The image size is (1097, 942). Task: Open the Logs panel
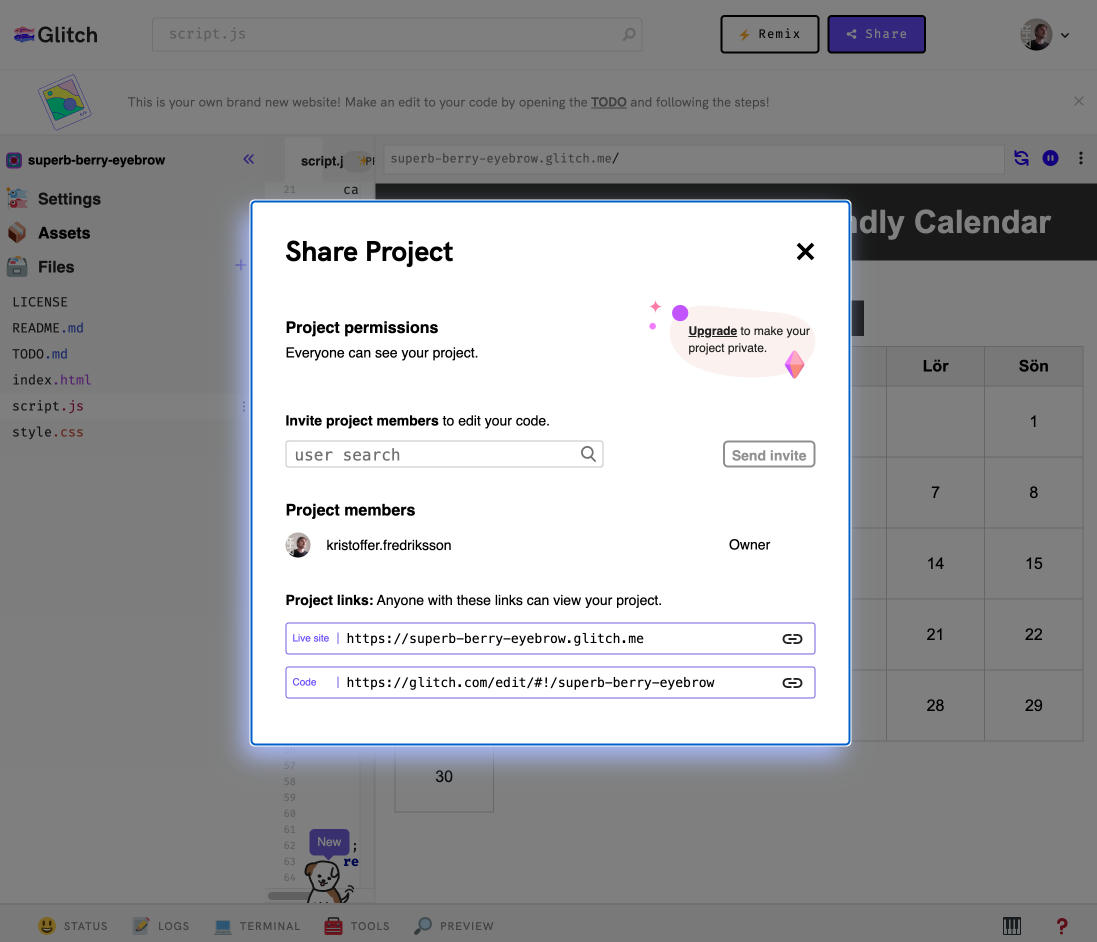point(161,926)
